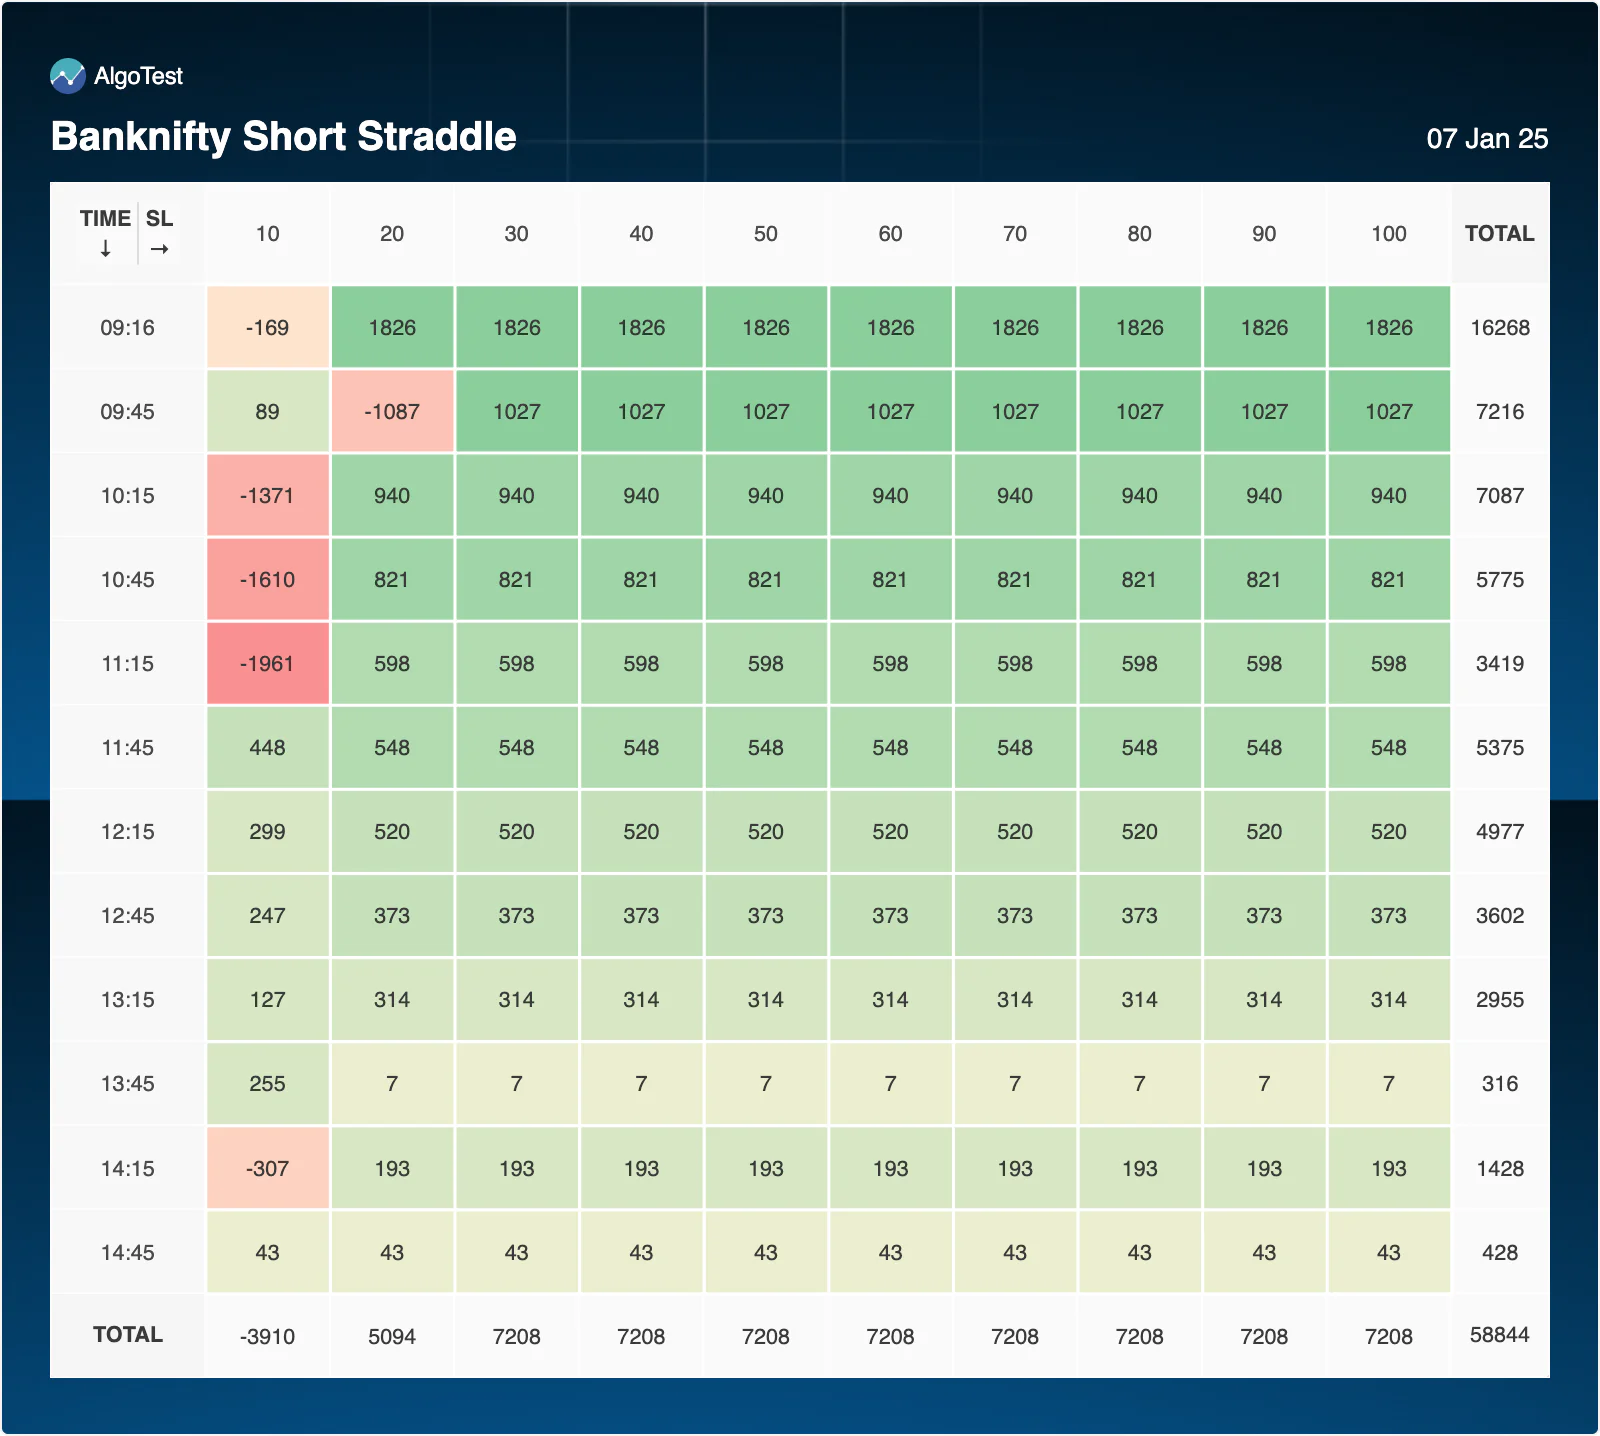Screen dimensions: 1600x1436
Task: Select the 09:16 time row label
Action: (x=128, y=328)
